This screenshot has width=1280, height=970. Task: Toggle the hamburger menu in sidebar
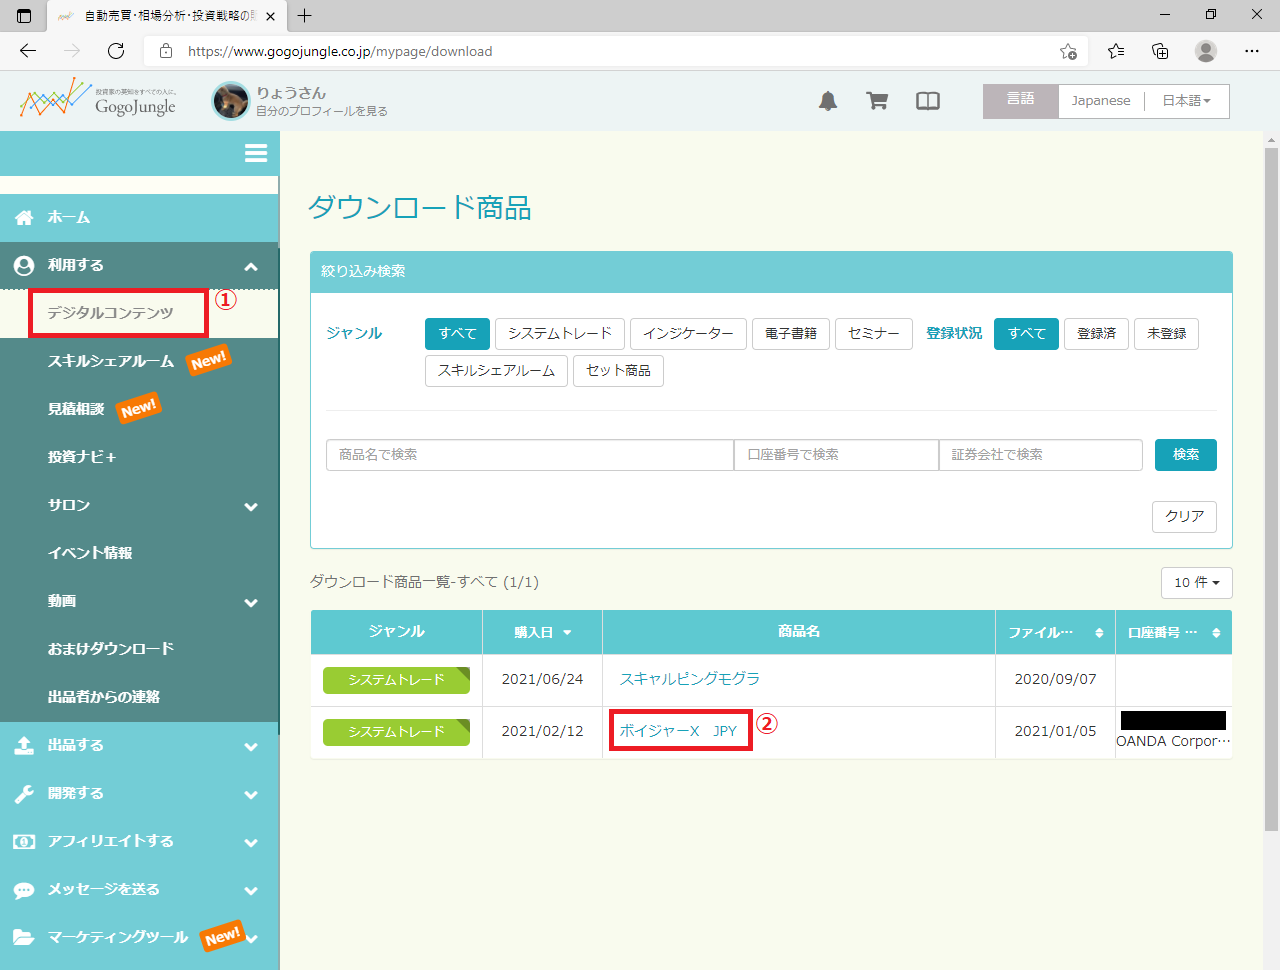(x=256, y=153)
